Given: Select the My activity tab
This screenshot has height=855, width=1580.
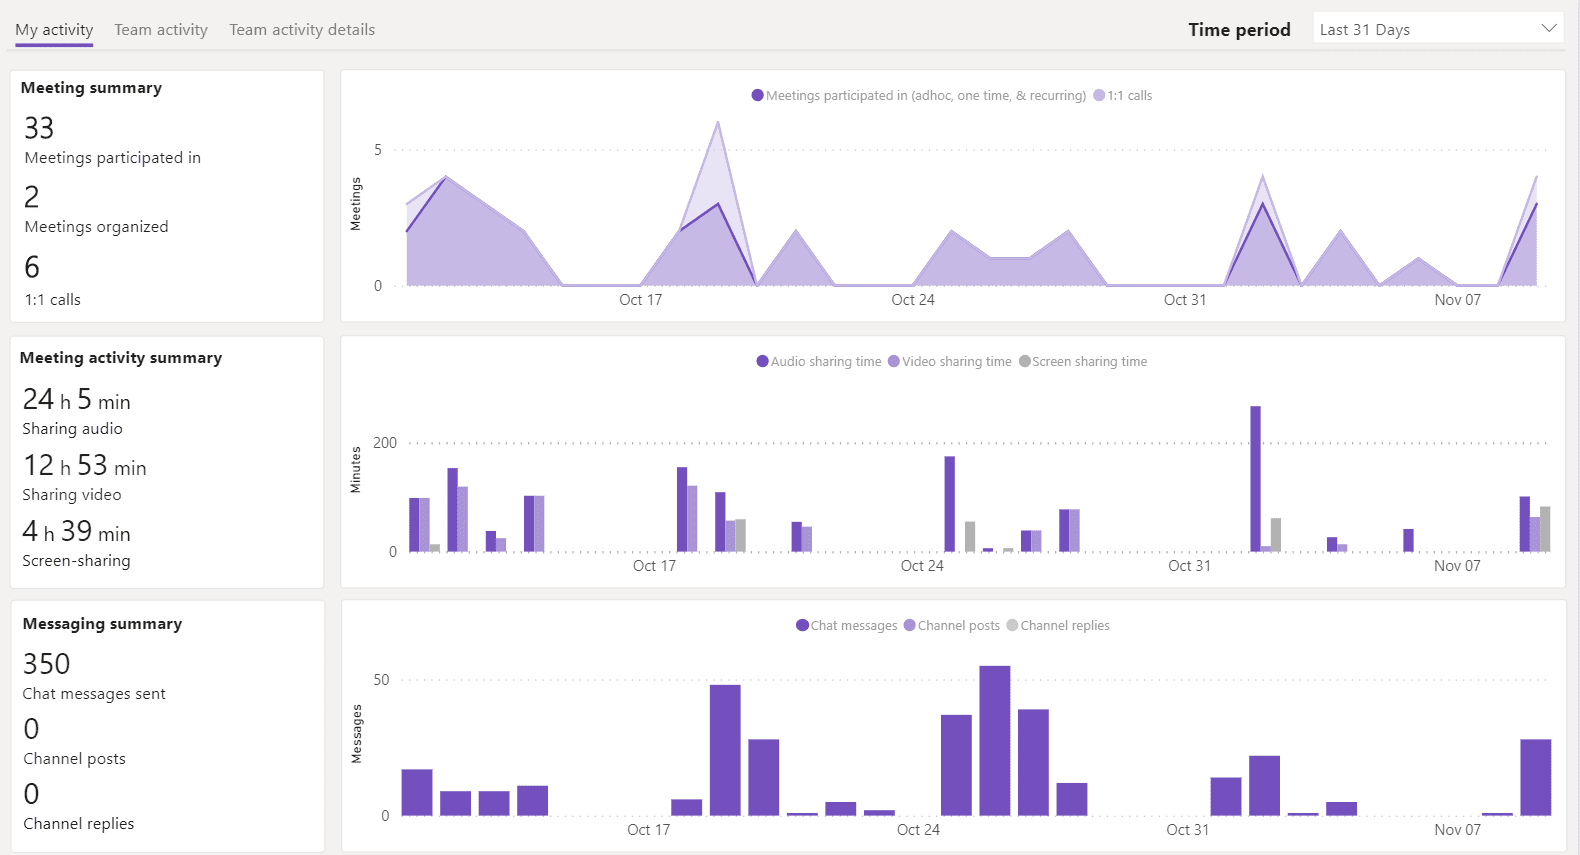Looking at the screenshot, I should pyautogui.click(x=54, y=30).
